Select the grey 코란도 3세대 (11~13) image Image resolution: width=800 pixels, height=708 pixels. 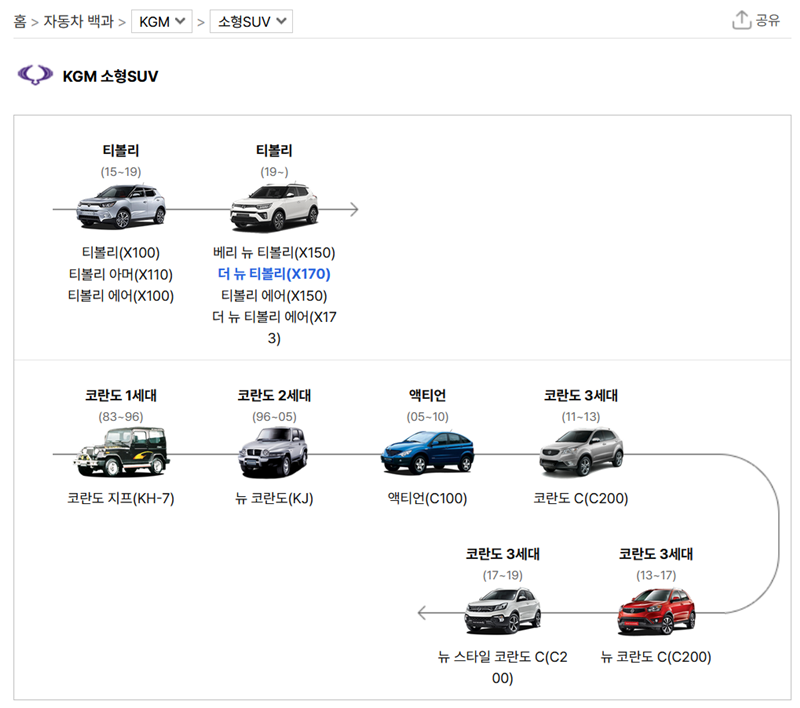[581, 452]
